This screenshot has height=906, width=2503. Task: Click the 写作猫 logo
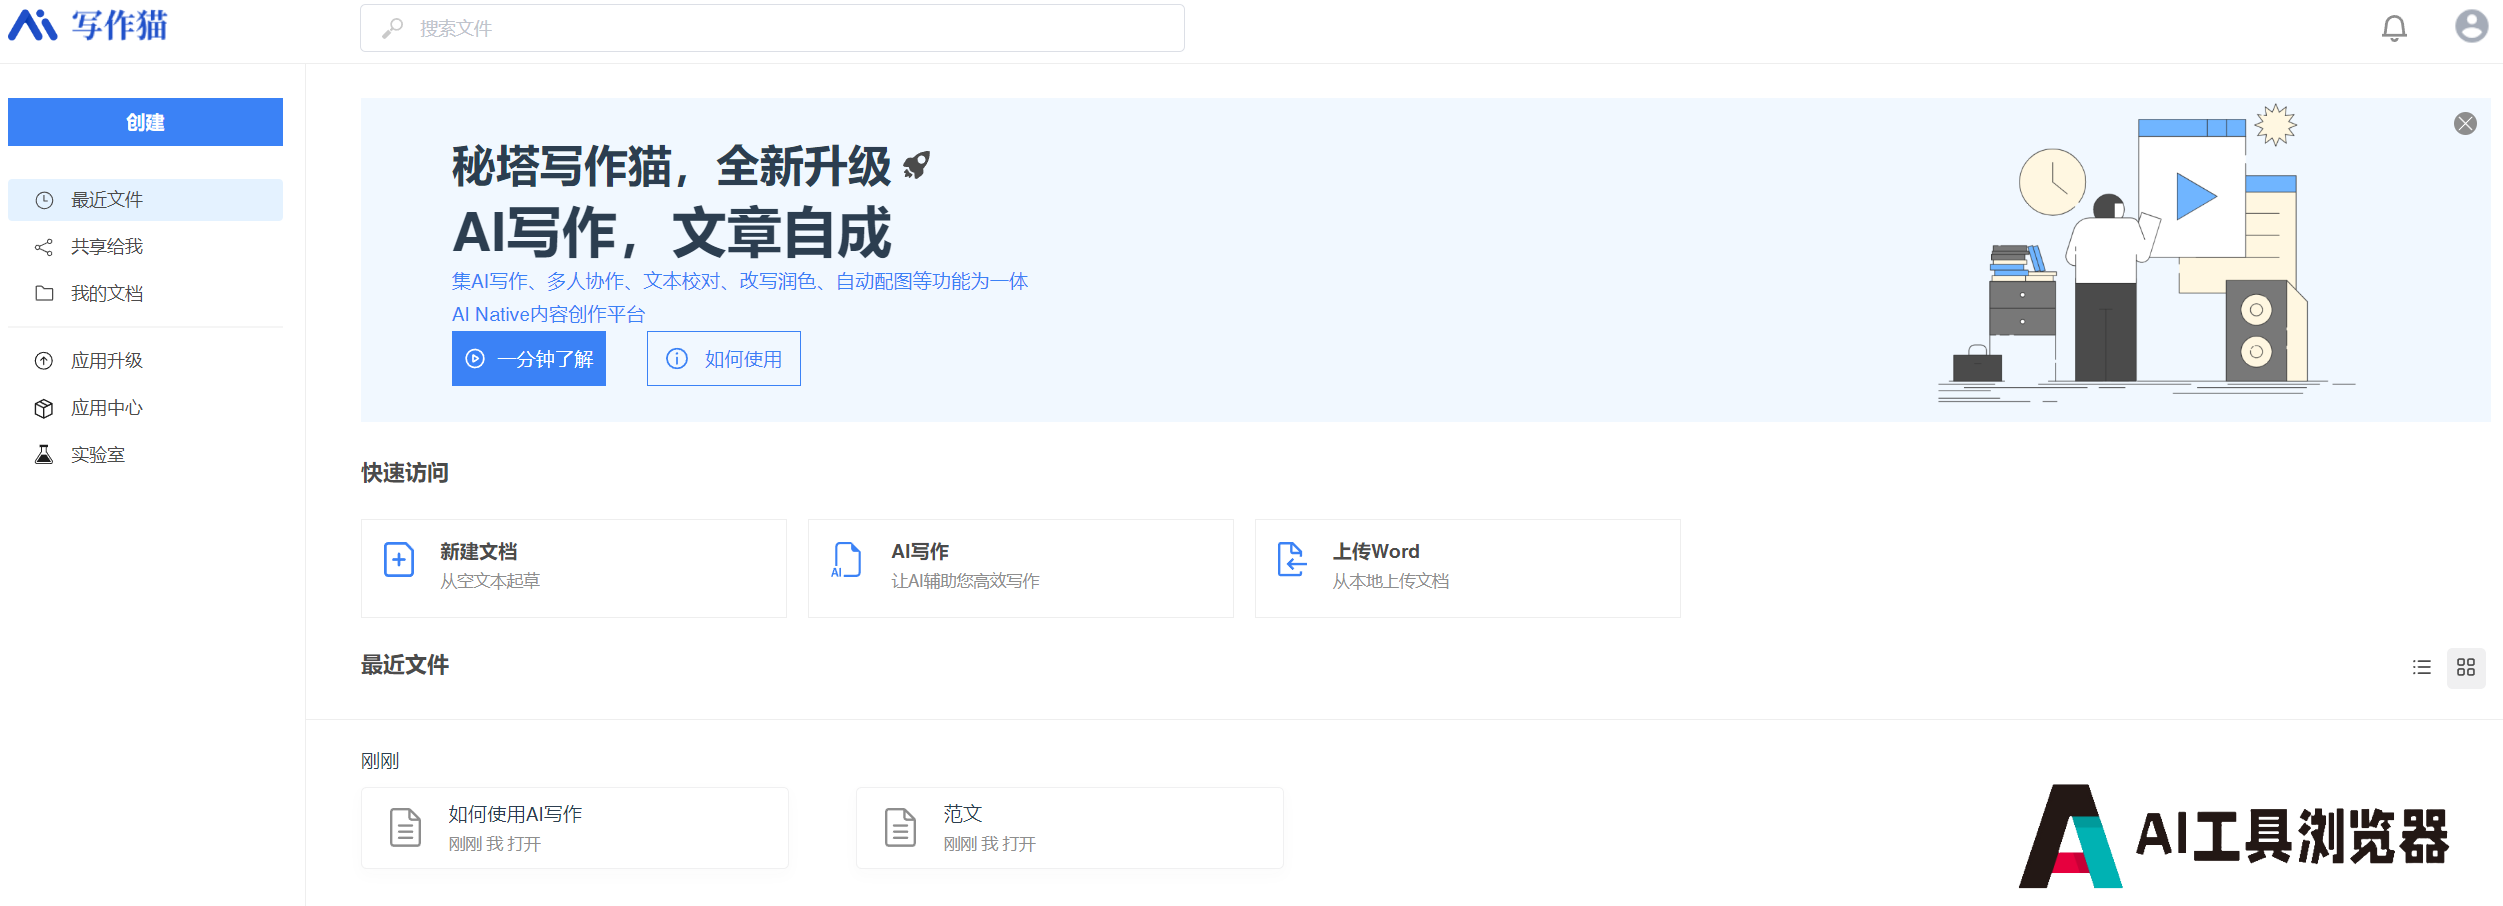tap(89, 26)
